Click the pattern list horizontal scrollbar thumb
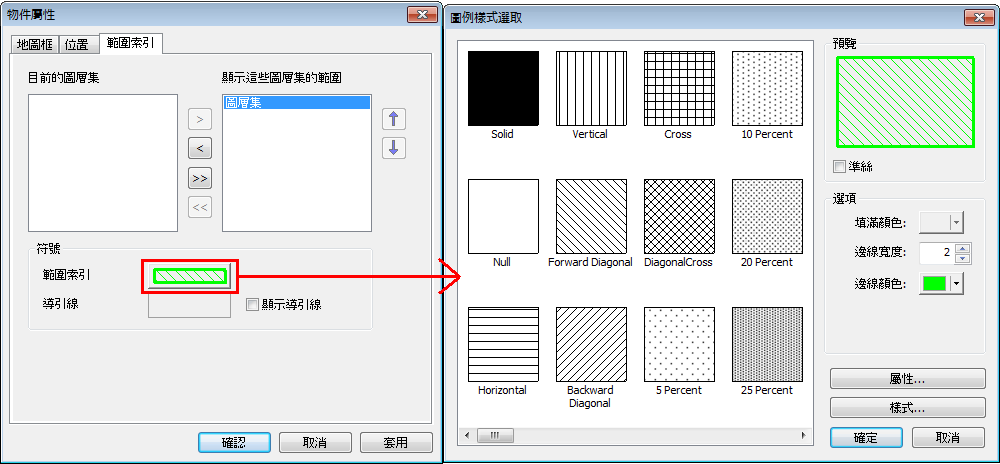This screenshot has width=1000, height=464. 494,435
